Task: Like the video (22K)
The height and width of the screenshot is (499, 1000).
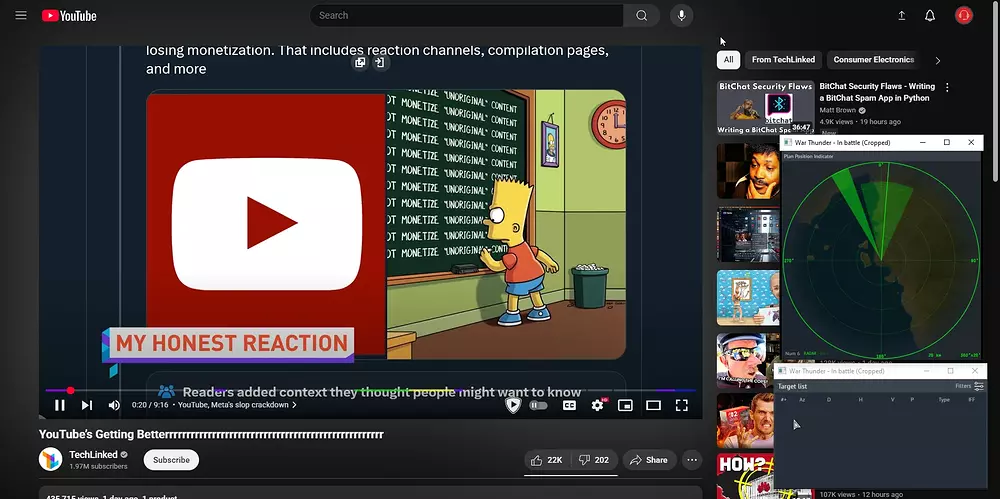Action: (547, 460)
